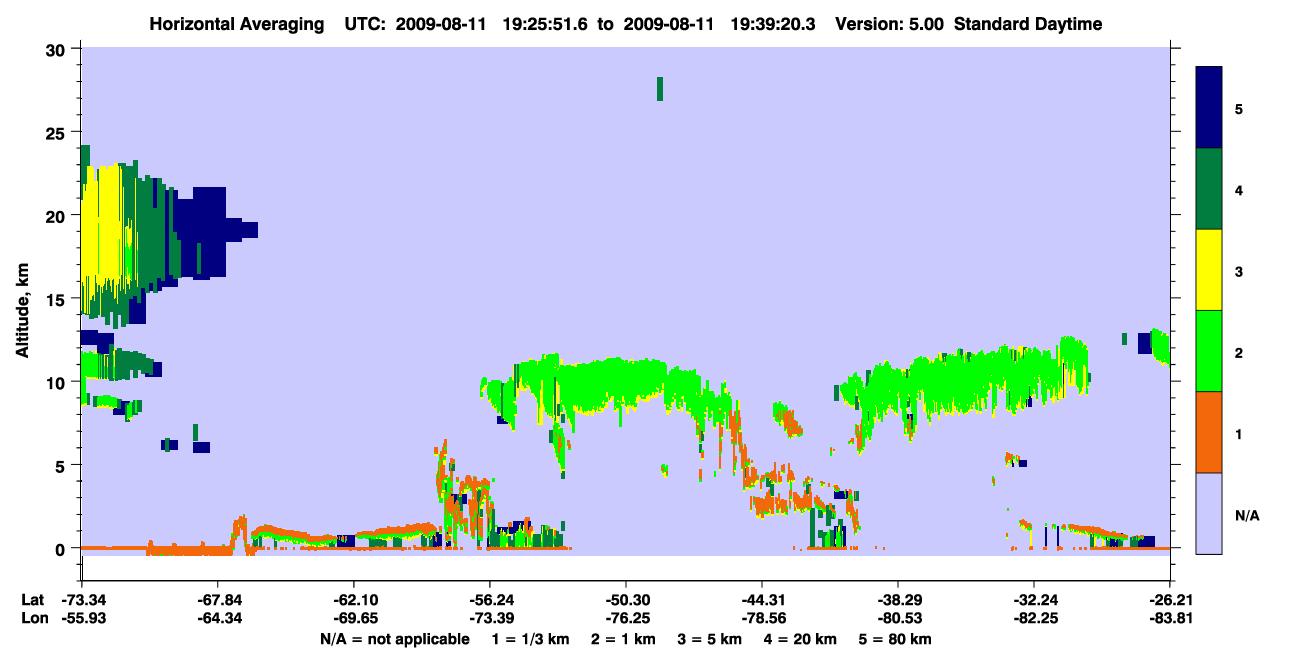Click the colorbar 'N/A' label
The image size is (1300, 667).
(1247, 515)
